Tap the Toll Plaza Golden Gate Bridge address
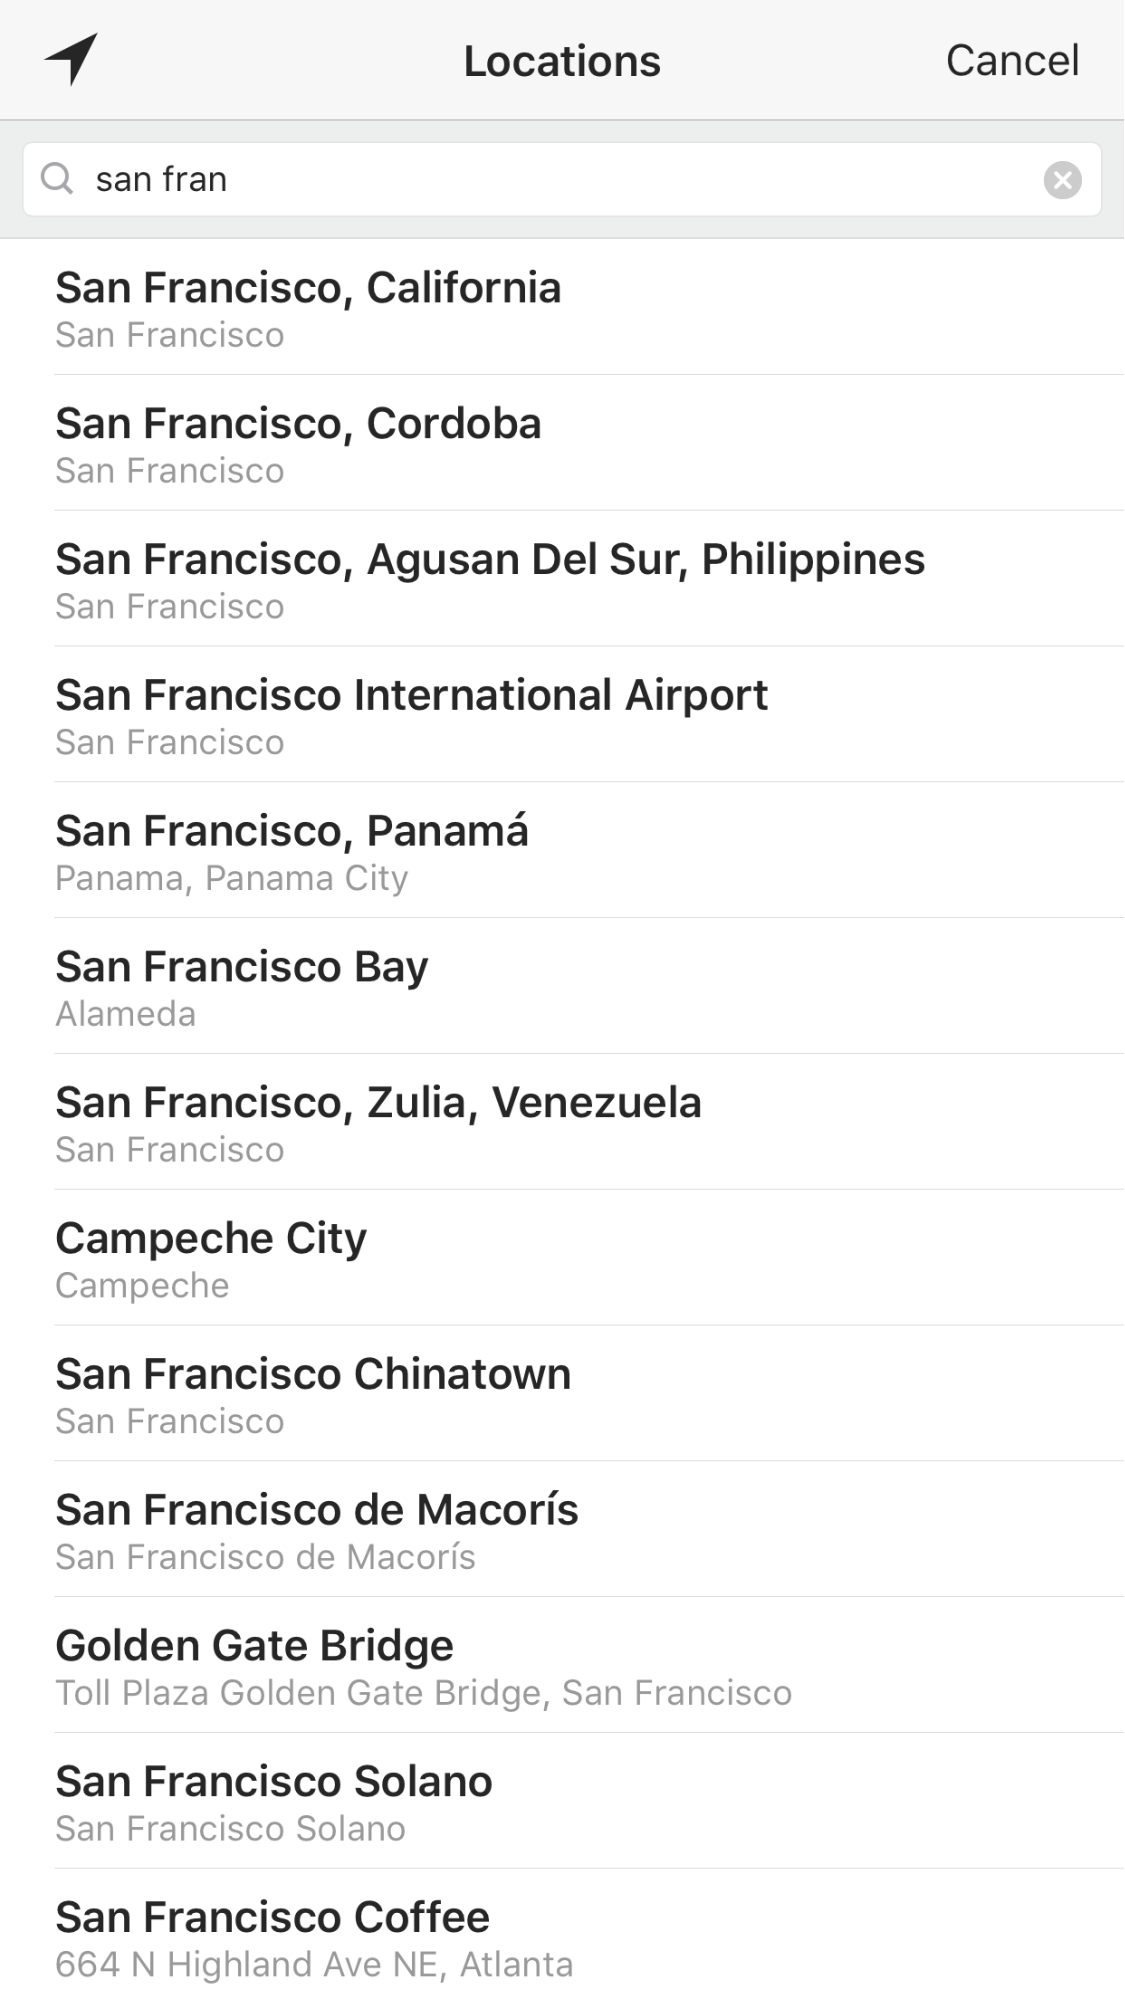1125x1999 pixels. [x=423, y=1693]
